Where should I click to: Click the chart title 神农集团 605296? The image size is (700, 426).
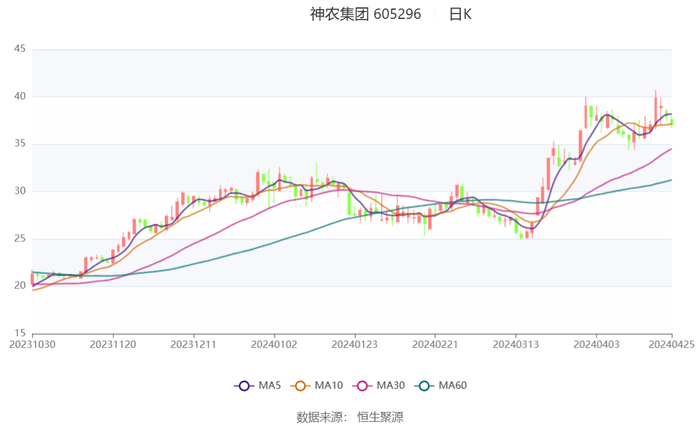[x=365, y=14]
